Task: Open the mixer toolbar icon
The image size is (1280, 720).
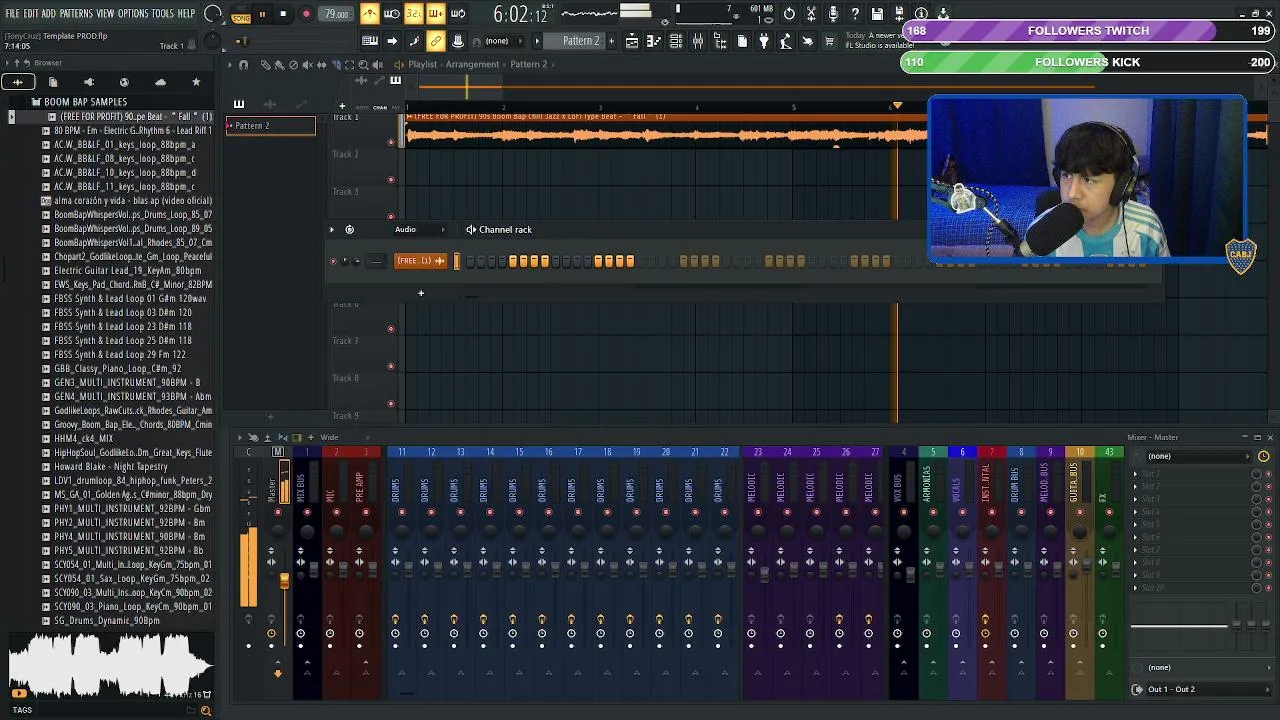Action: tap(698, 41)
